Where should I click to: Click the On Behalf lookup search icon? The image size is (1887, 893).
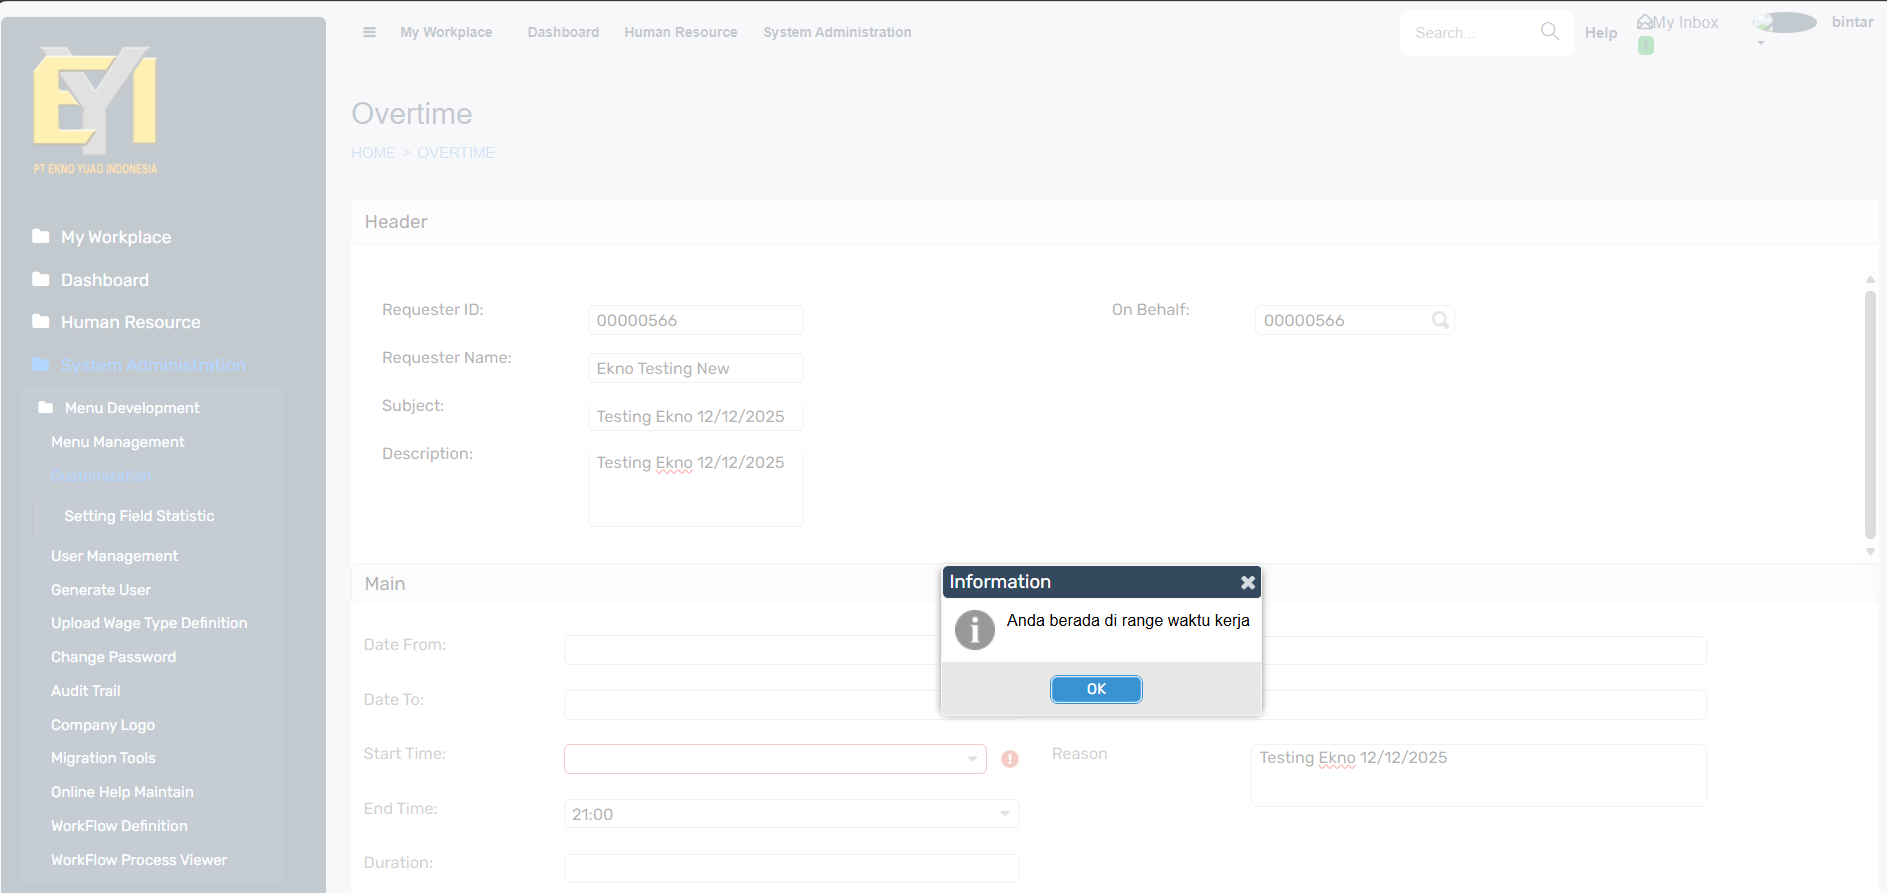tap(1440, 320)
